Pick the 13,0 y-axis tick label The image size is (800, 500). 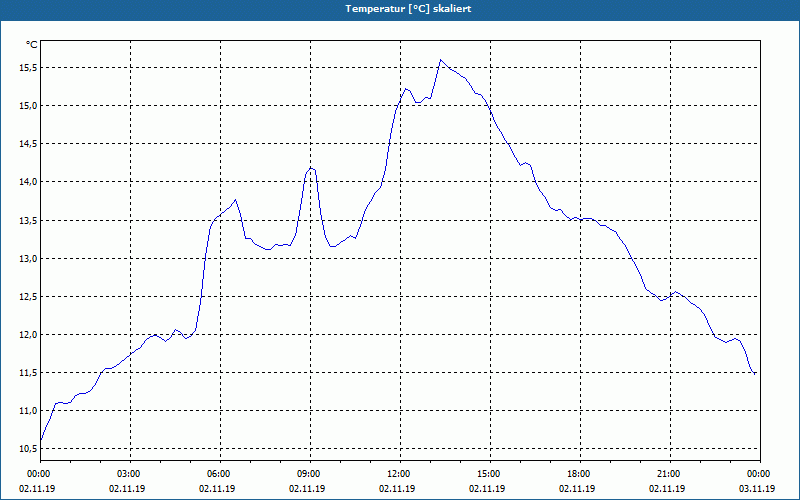(x=26, y=258)
